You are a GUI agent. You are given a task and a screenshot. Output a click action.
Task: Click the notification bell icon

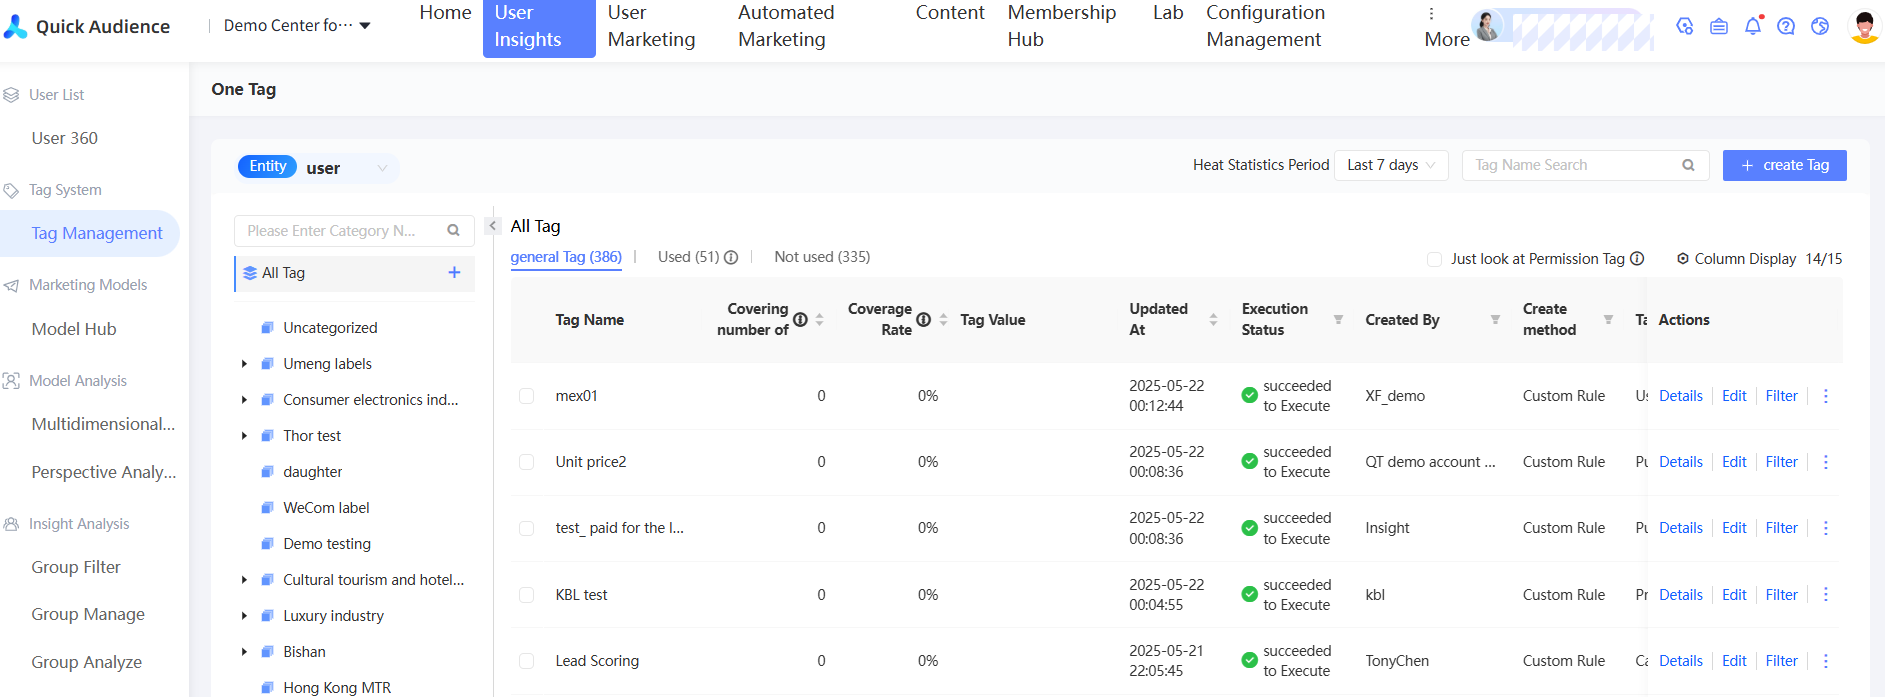coord(1752,27)
